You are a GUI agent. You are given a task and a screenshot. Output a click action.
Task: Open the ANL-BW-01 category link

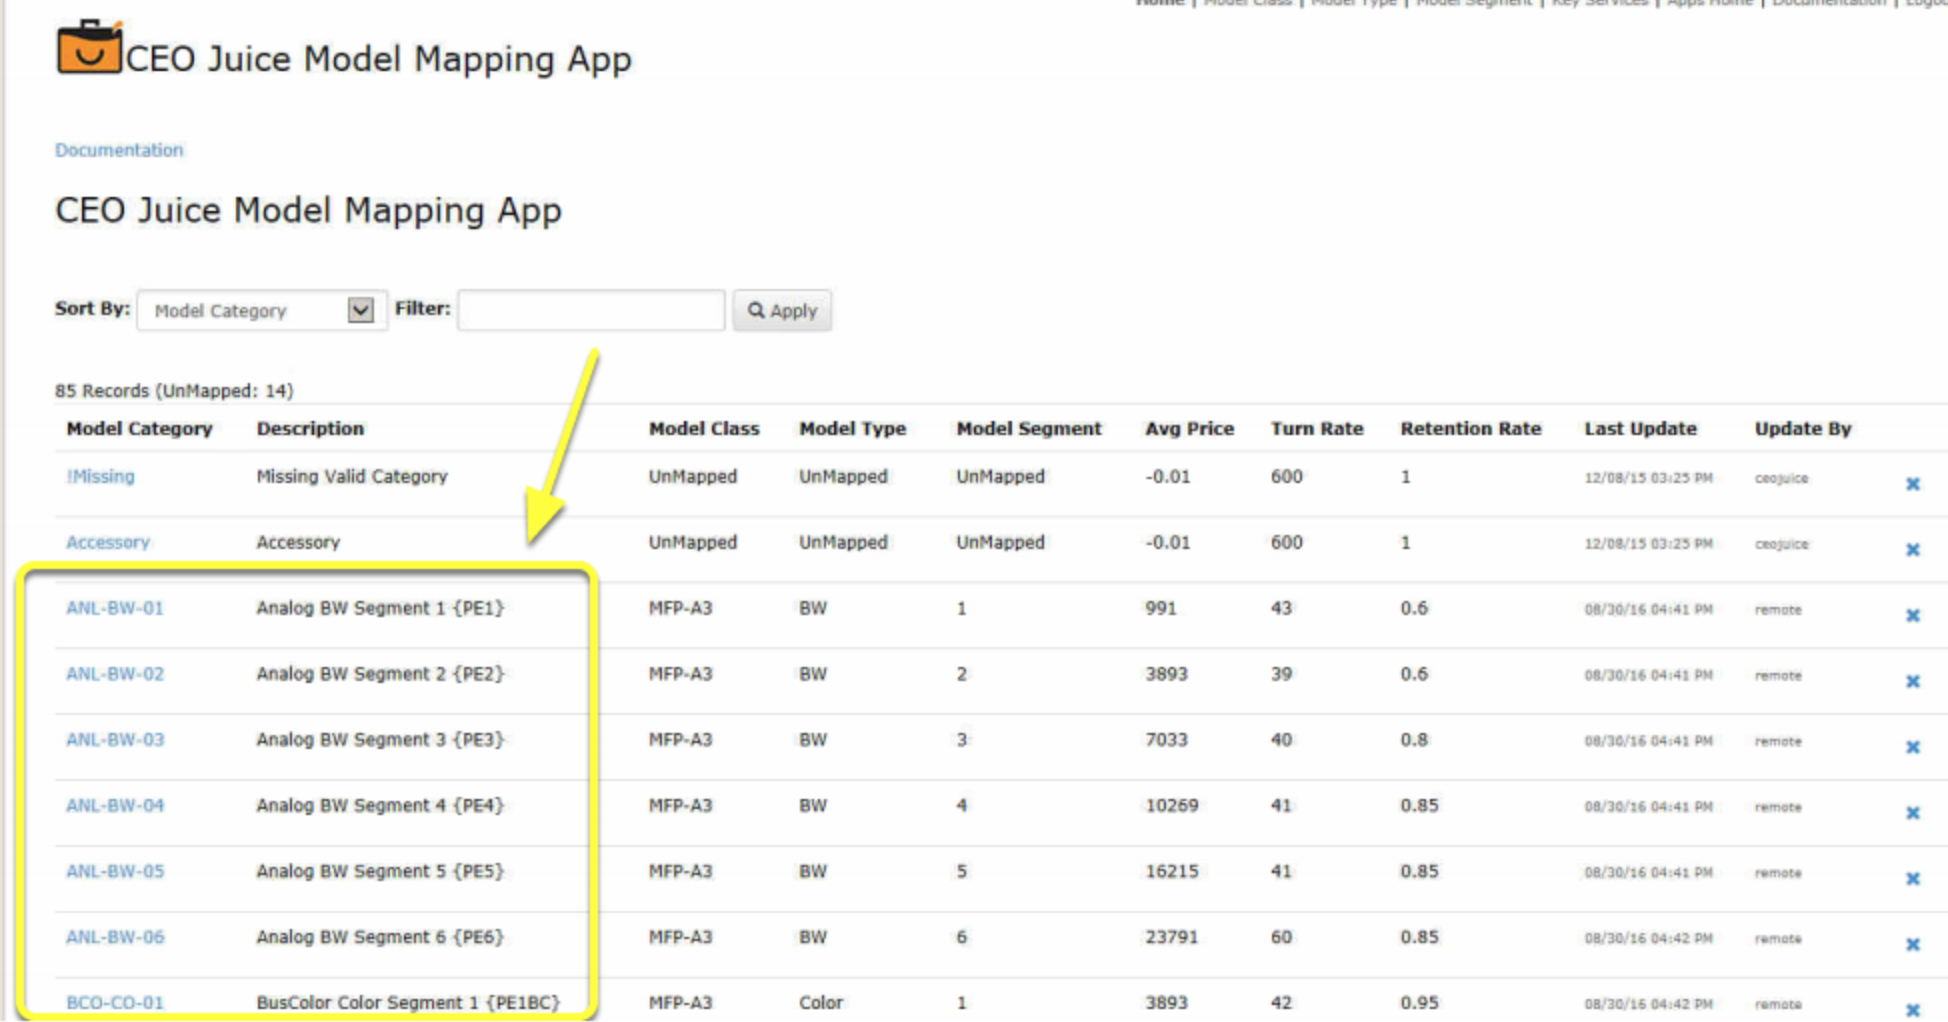click(115, 608)
